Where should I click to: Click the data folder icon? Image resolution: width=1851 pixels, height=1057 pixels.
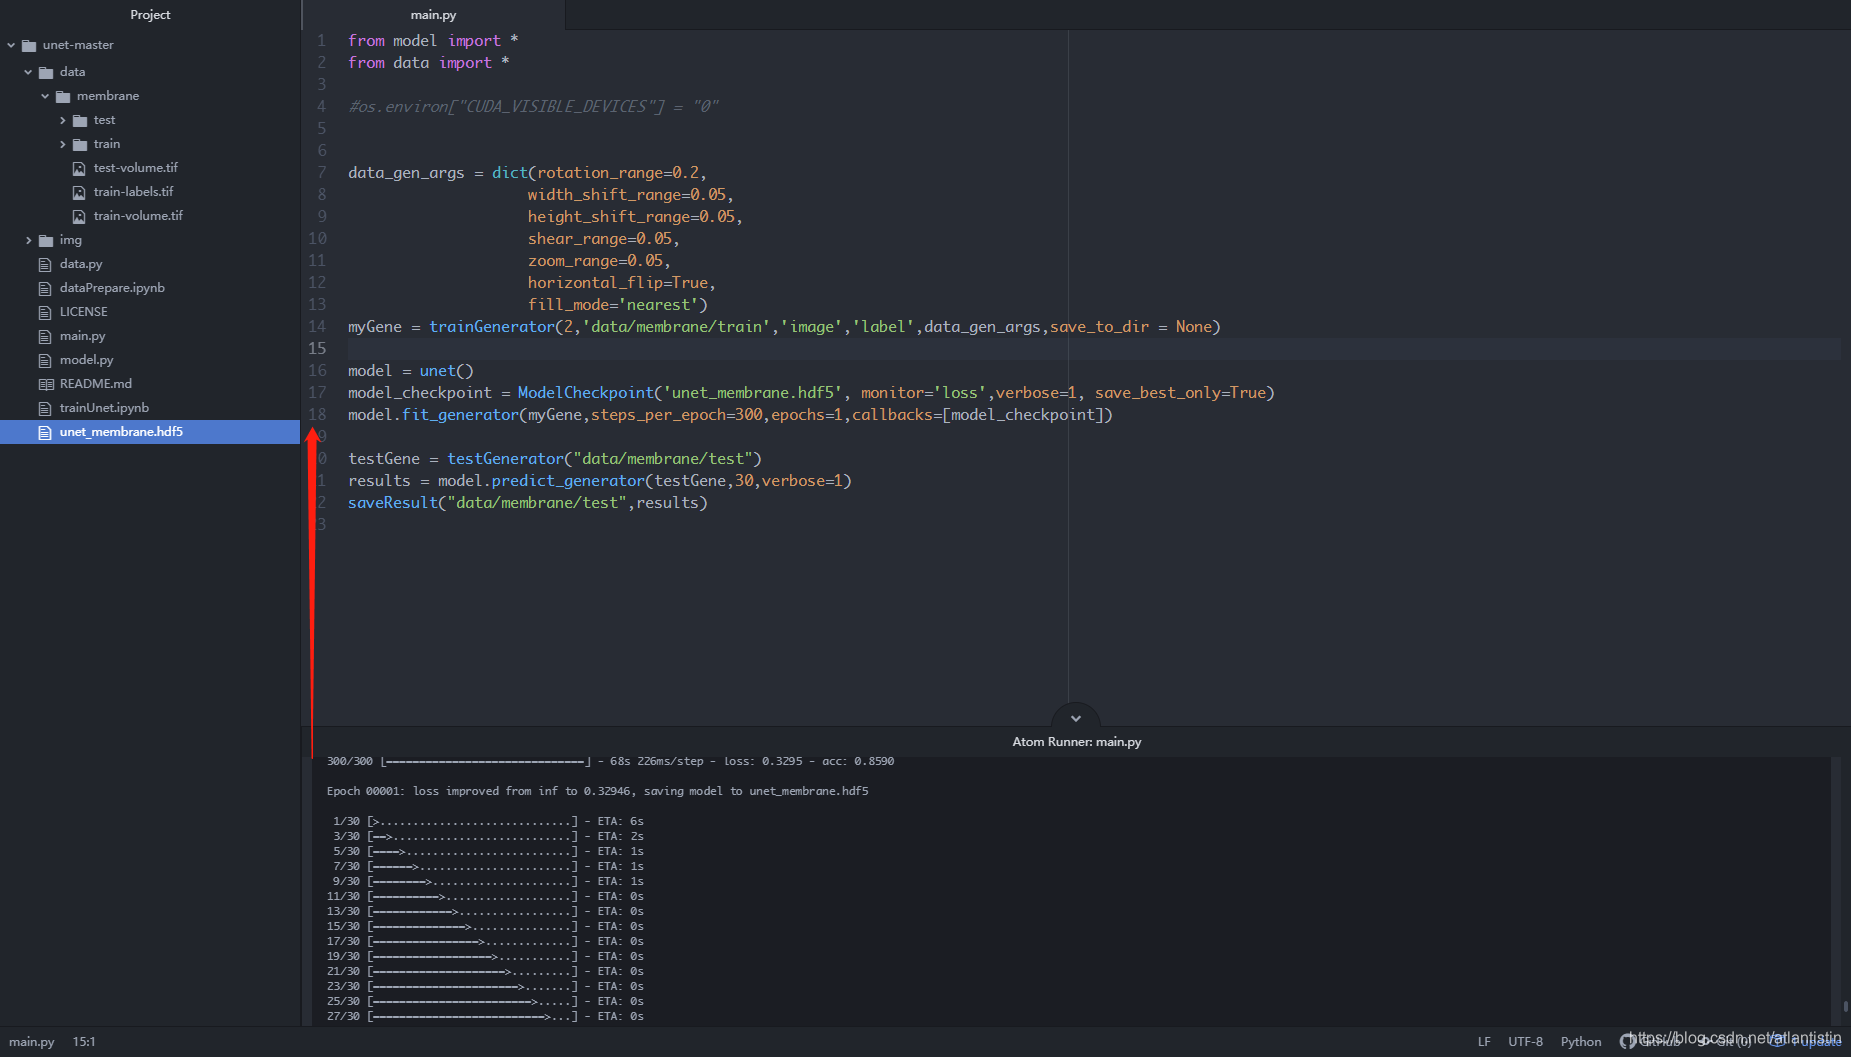pos(46,72)
